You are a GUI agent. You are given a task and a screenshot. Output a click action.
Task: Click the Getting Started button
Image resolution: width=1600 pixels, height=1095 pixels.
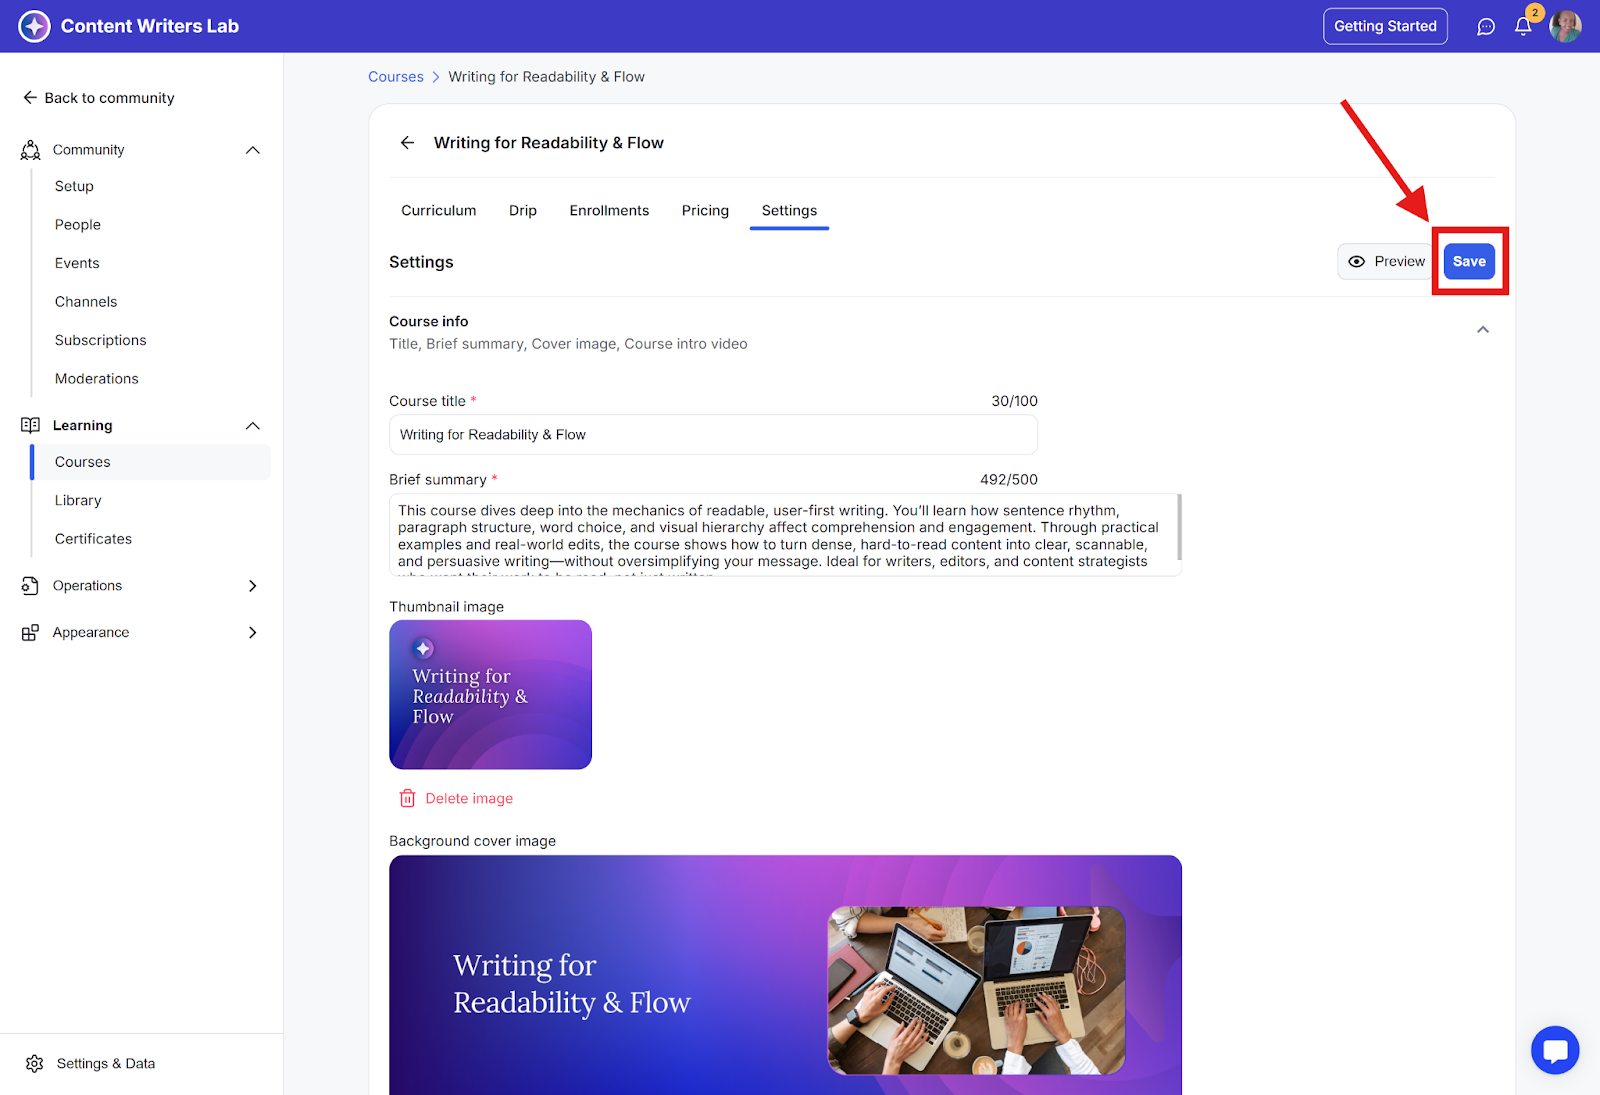pos(1385,27)
